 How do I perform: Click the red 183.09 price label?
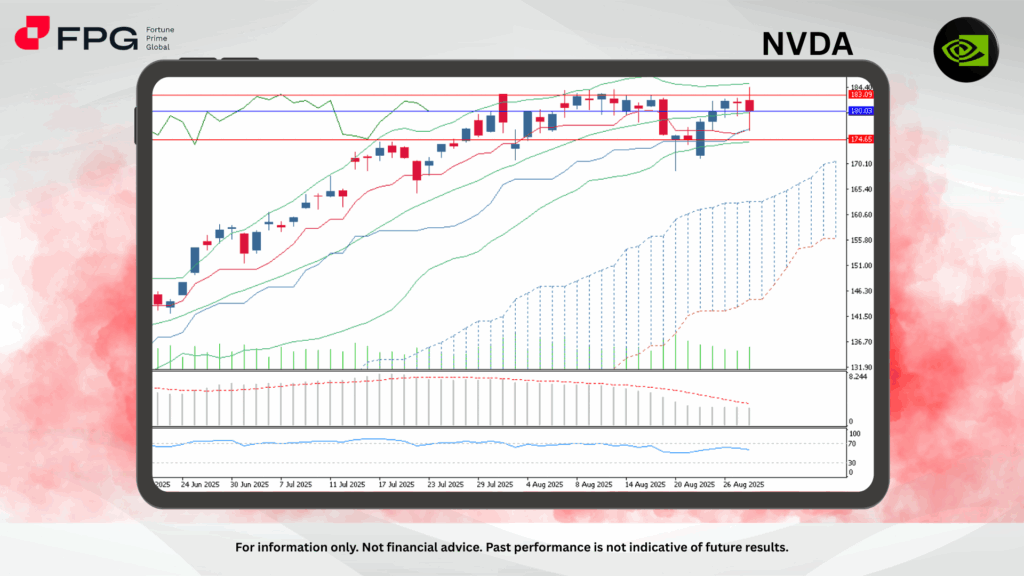pos(860,95)
